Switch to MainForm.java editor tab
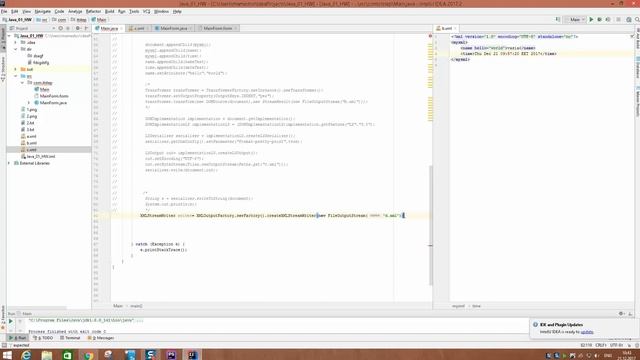The image size is (640, 360). click(x=173, y=28)
